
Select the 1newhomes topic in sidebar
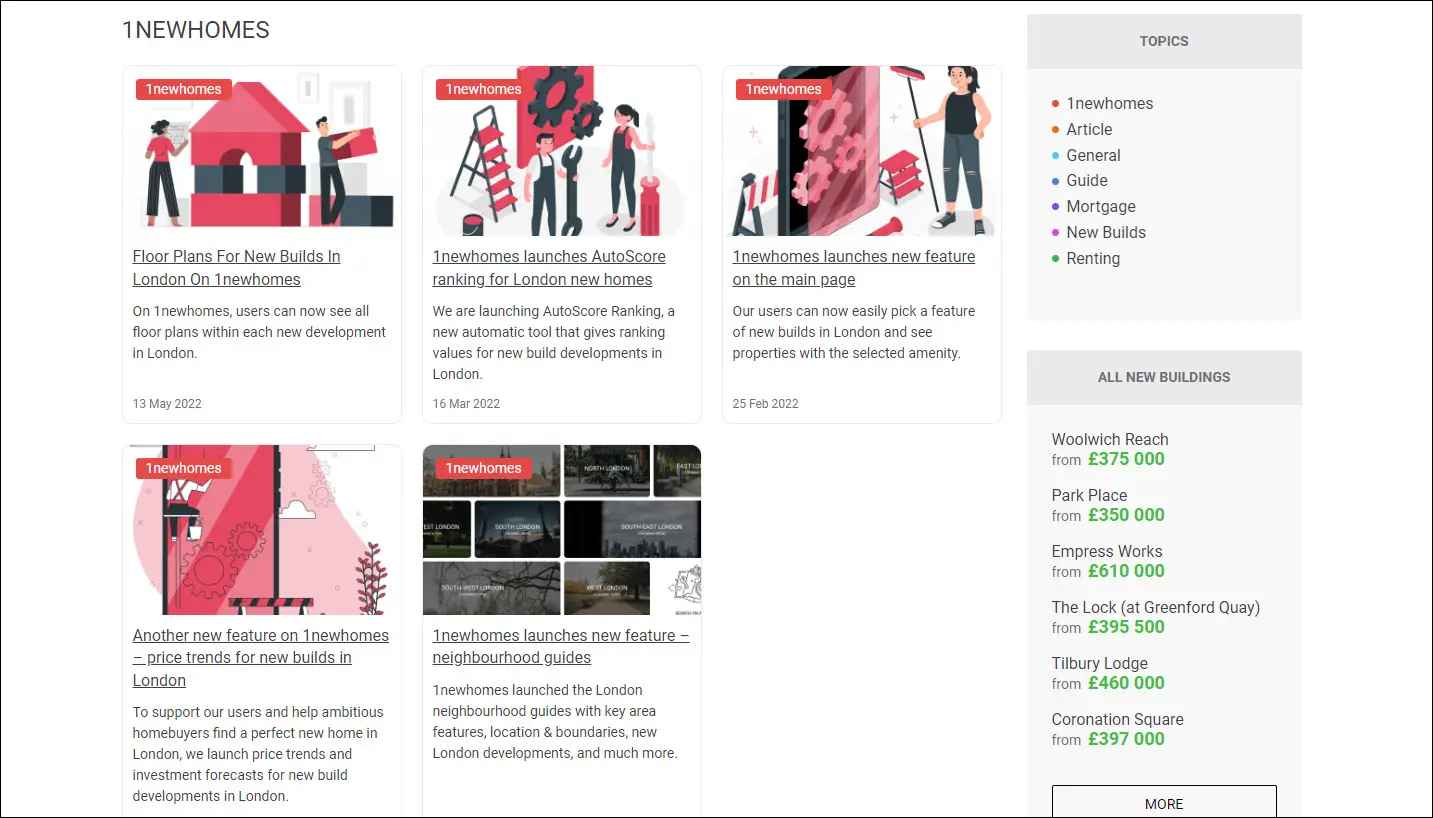[1109, 103]
